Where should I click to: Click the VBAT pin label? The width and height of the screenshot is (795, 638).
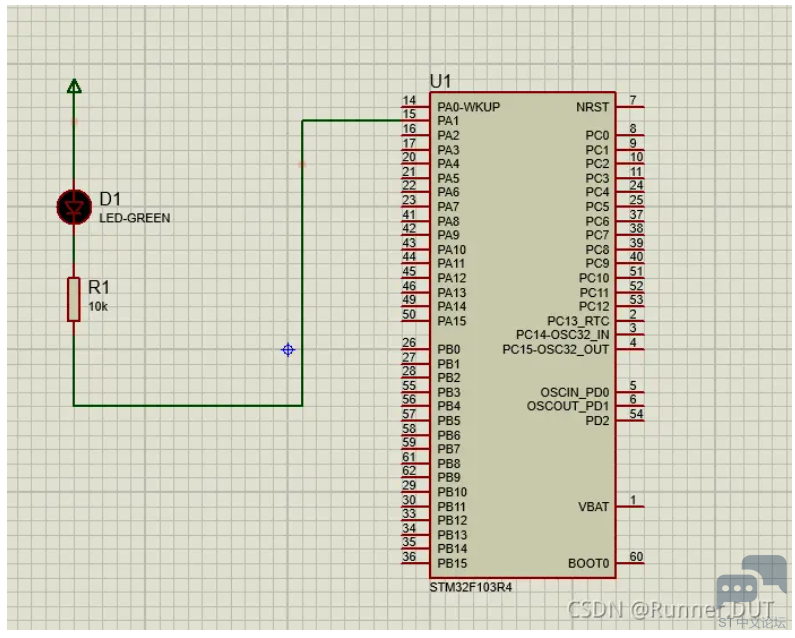(593, 507)
